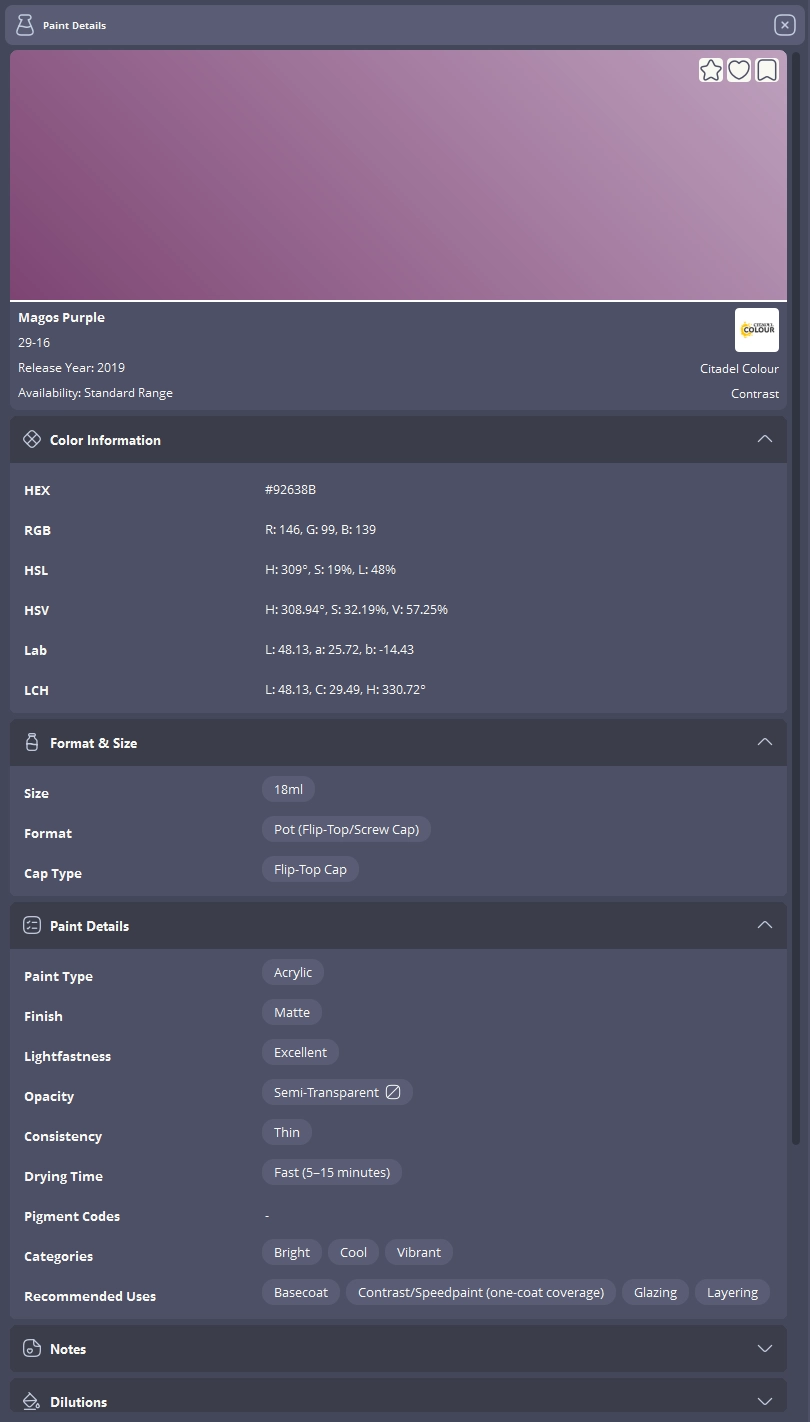Click the Dilutions paint bucket icon
810x1422 pixels.
(x=32, y=1401)
